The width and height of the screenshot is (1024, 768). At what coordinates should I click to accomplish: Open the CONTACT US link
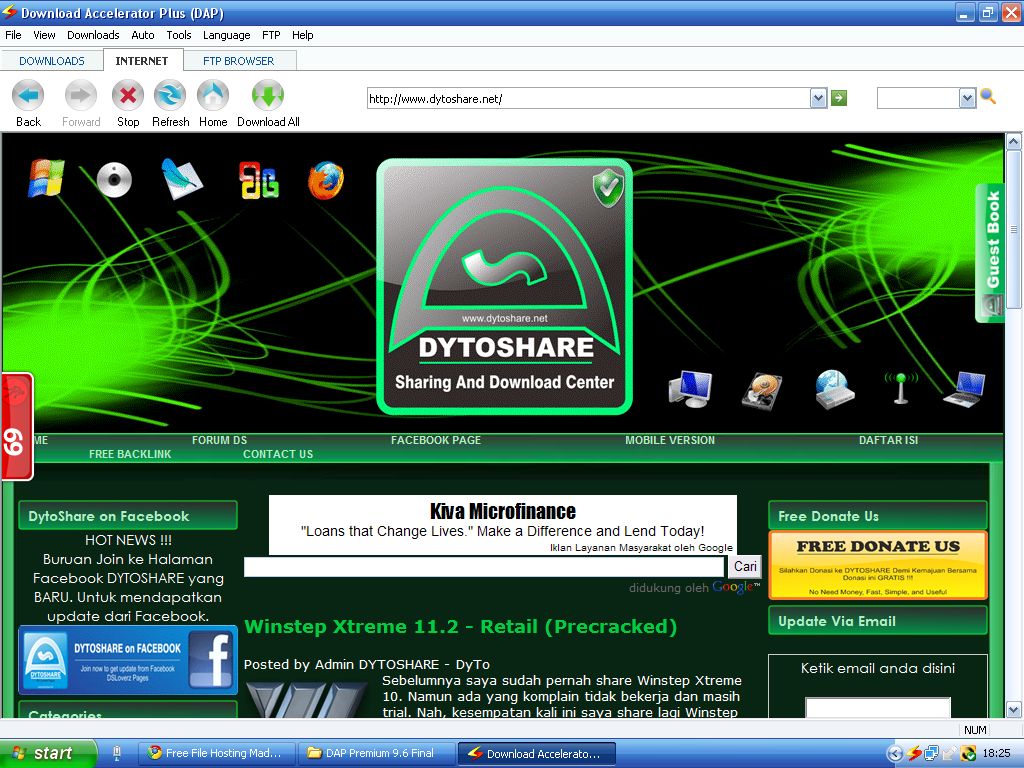[278, 454]
